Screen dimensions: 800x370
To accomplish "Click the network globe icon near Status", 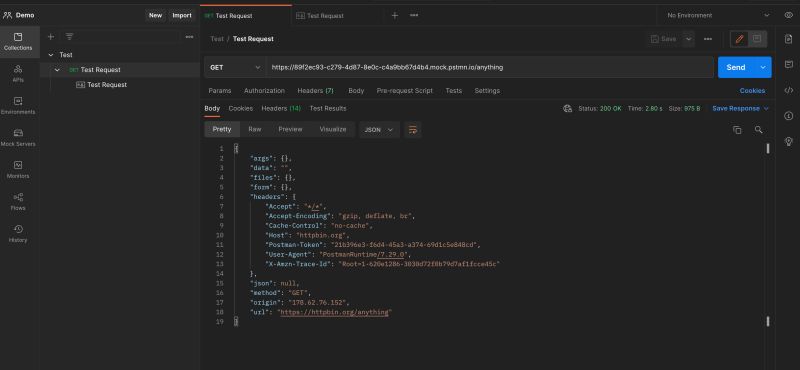I will 567,108.
